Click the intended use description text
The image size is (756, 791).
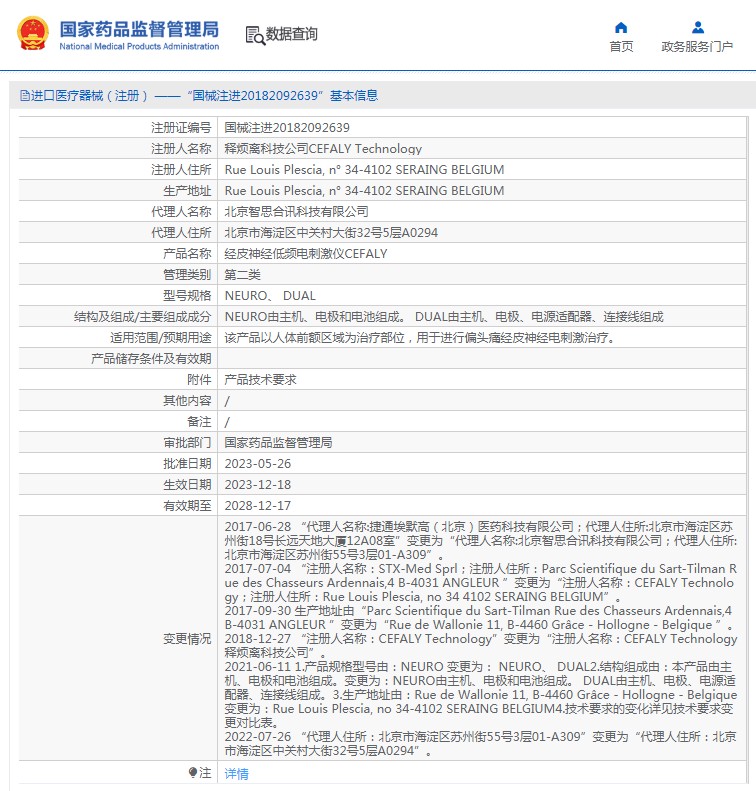click(420, 338)
